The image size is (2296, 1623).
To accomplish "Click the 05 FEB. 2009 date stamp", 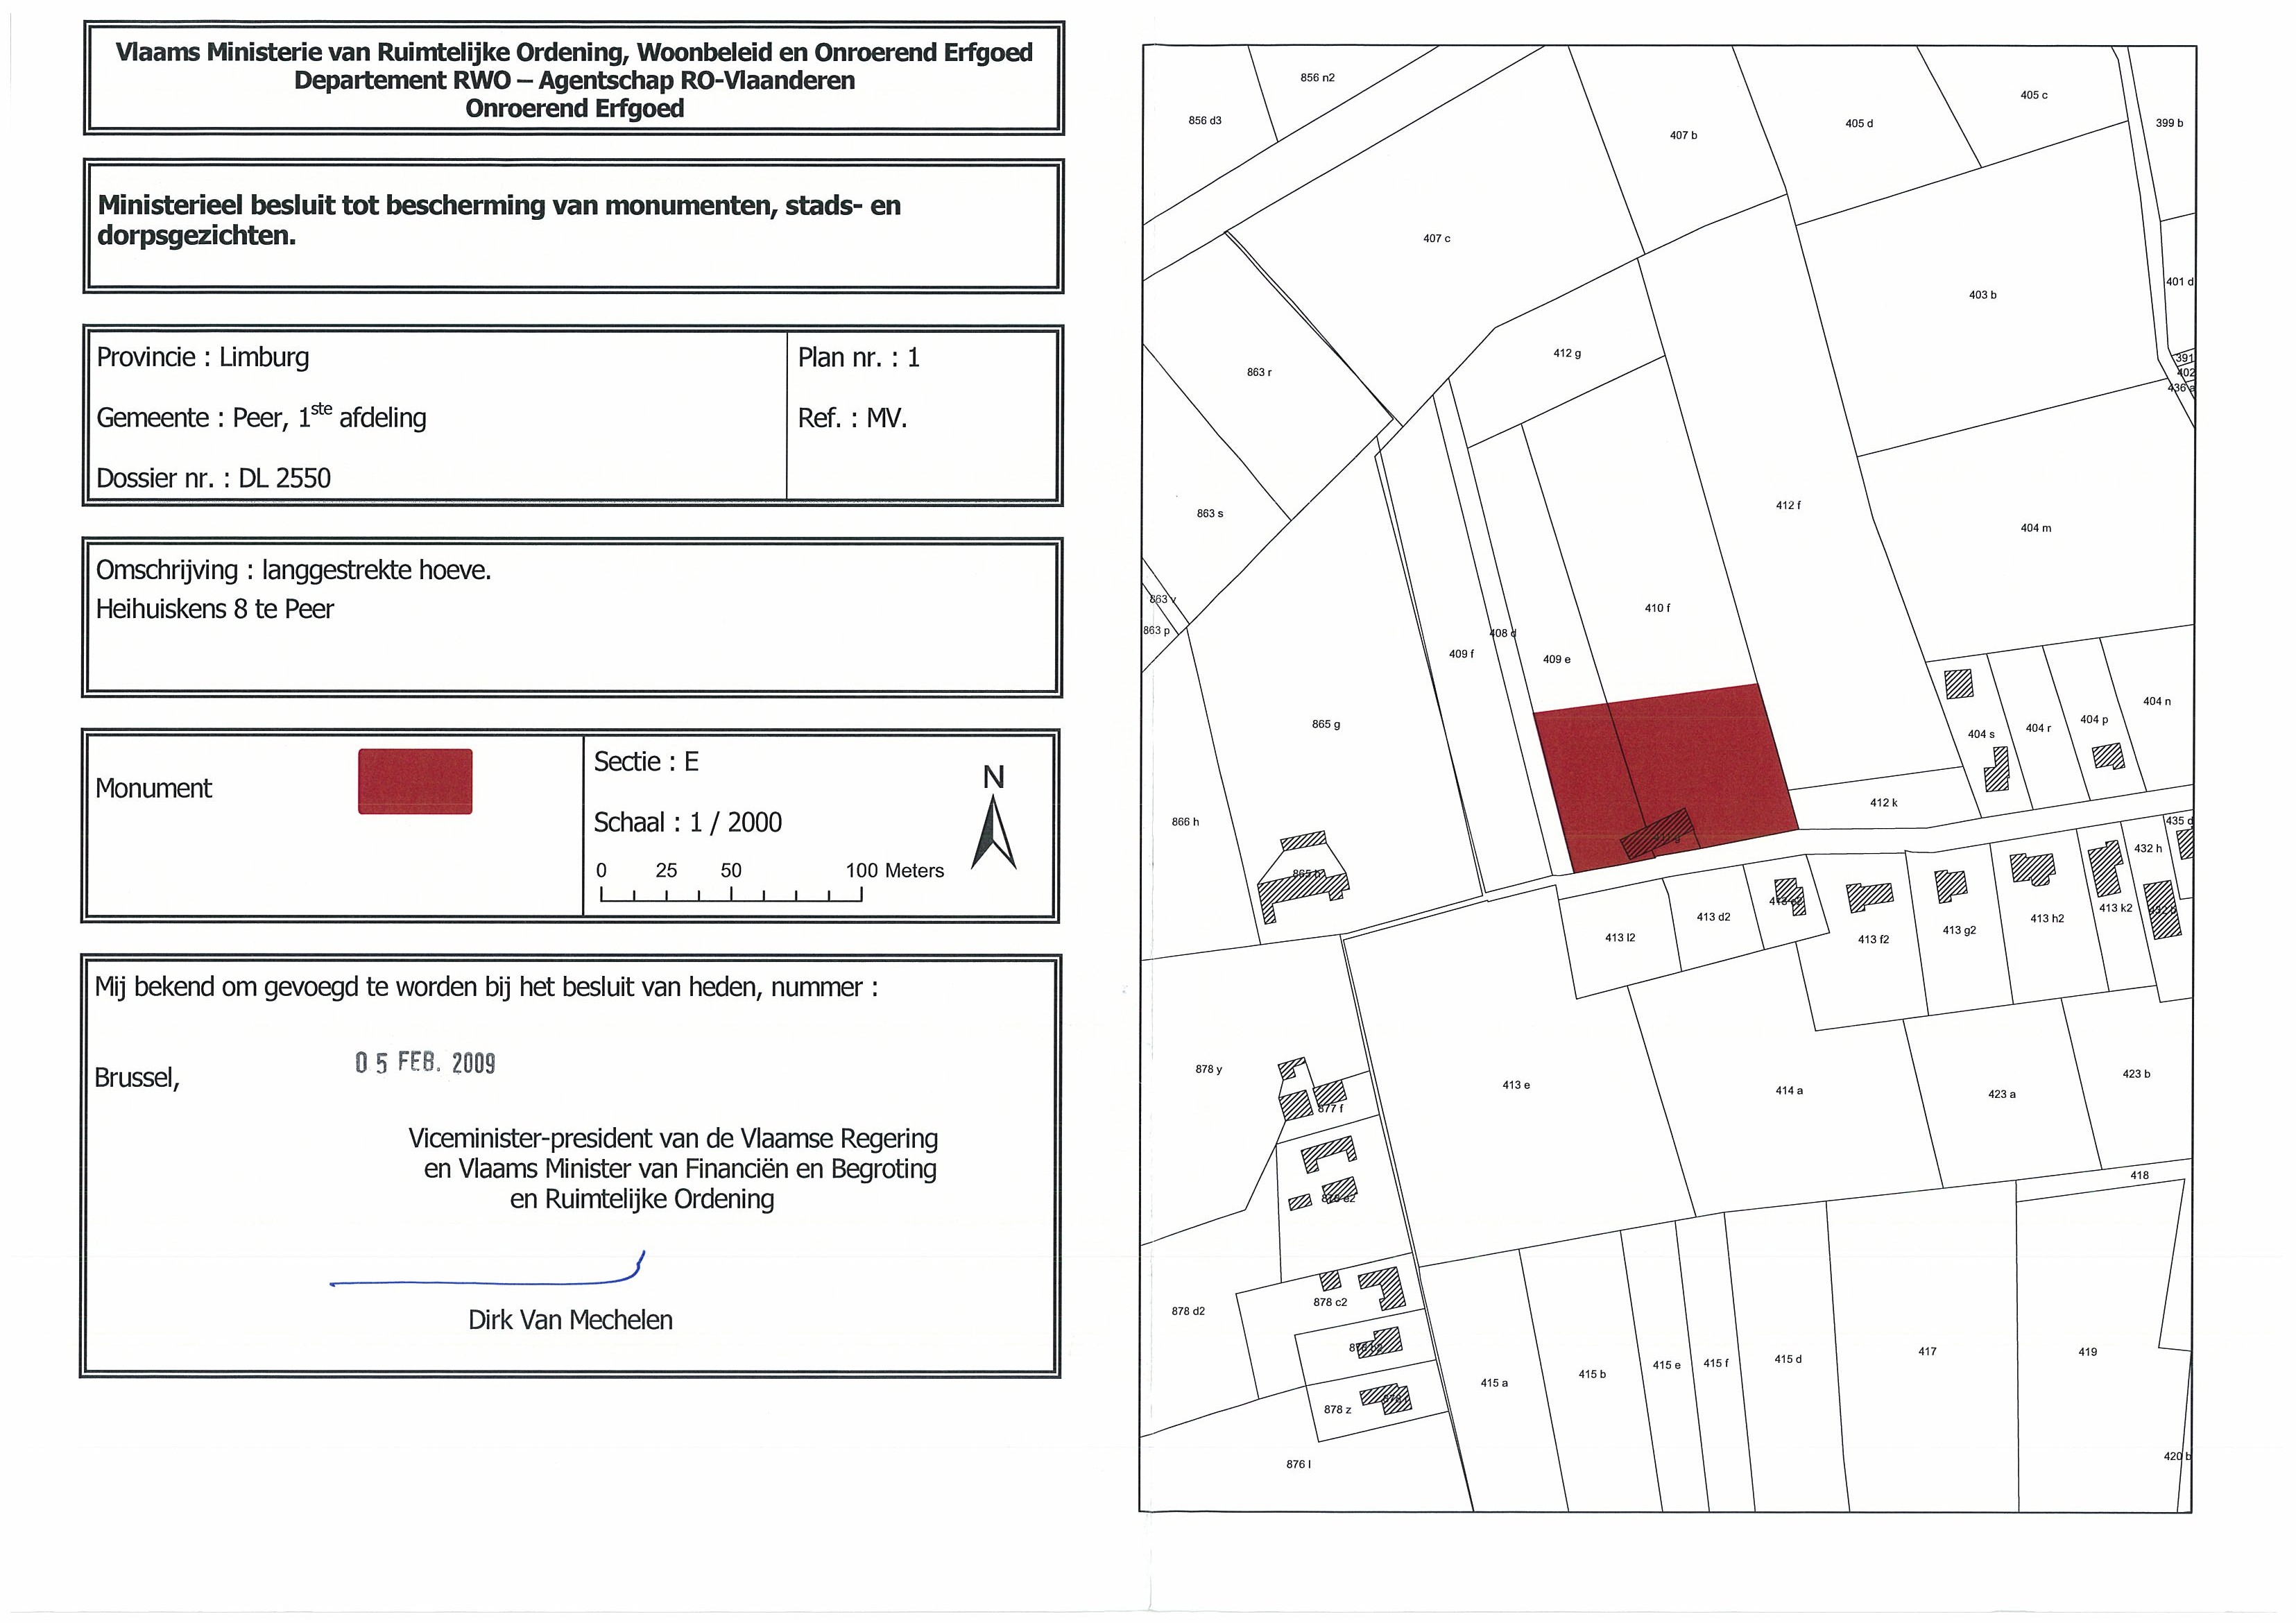I will 425,1063.
